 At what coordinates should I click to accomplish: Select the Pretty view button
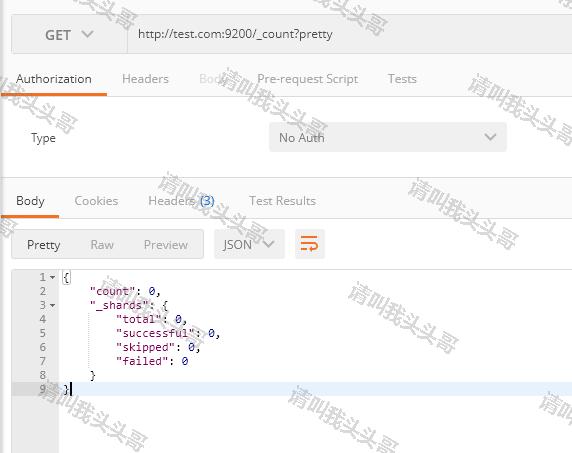[43, 244]
